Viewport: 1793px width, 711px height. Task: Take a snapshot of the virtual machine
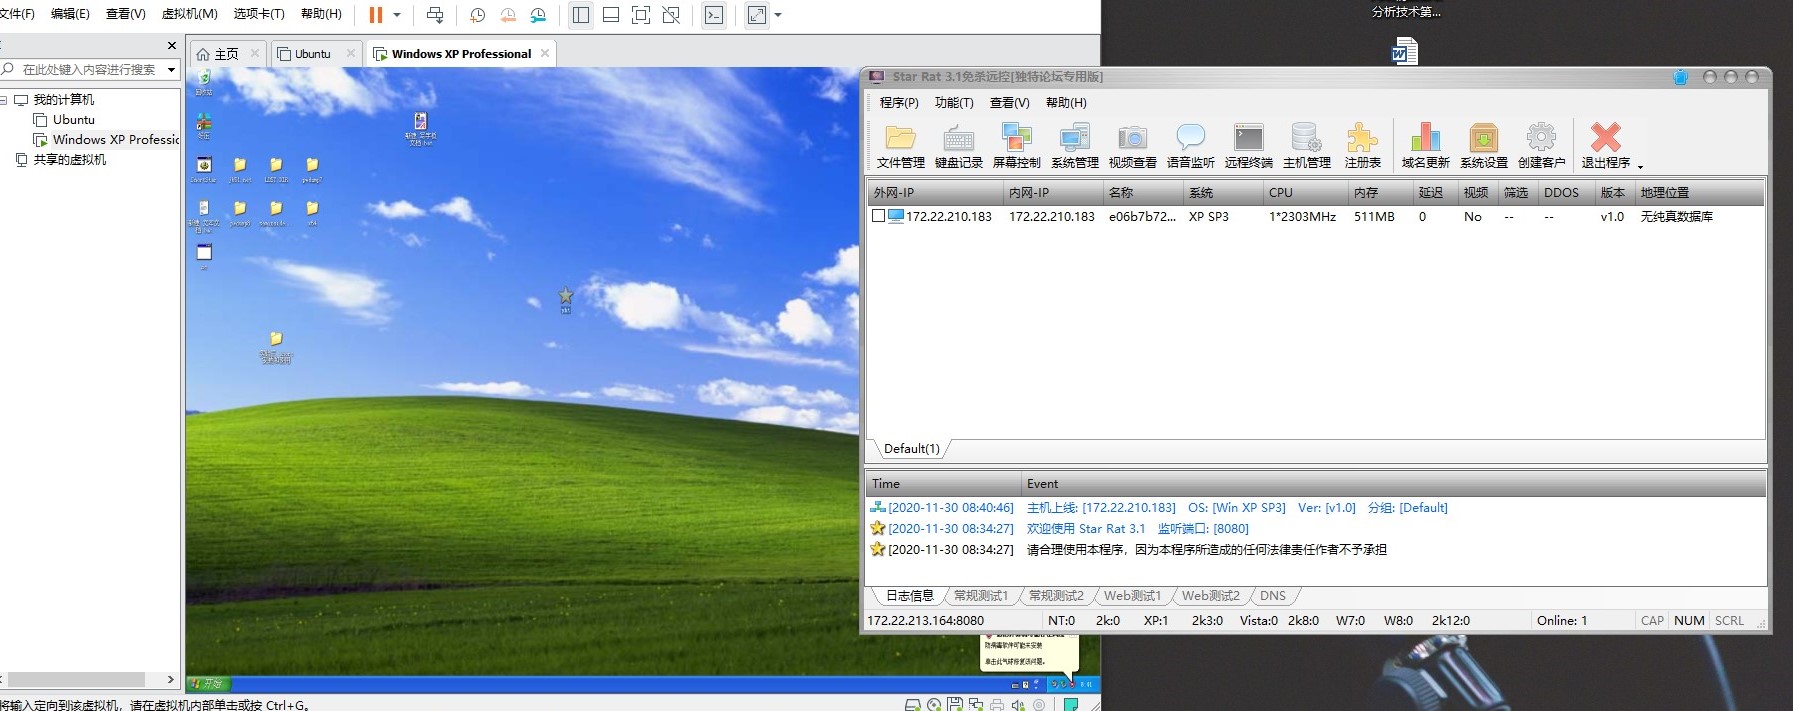478,15
